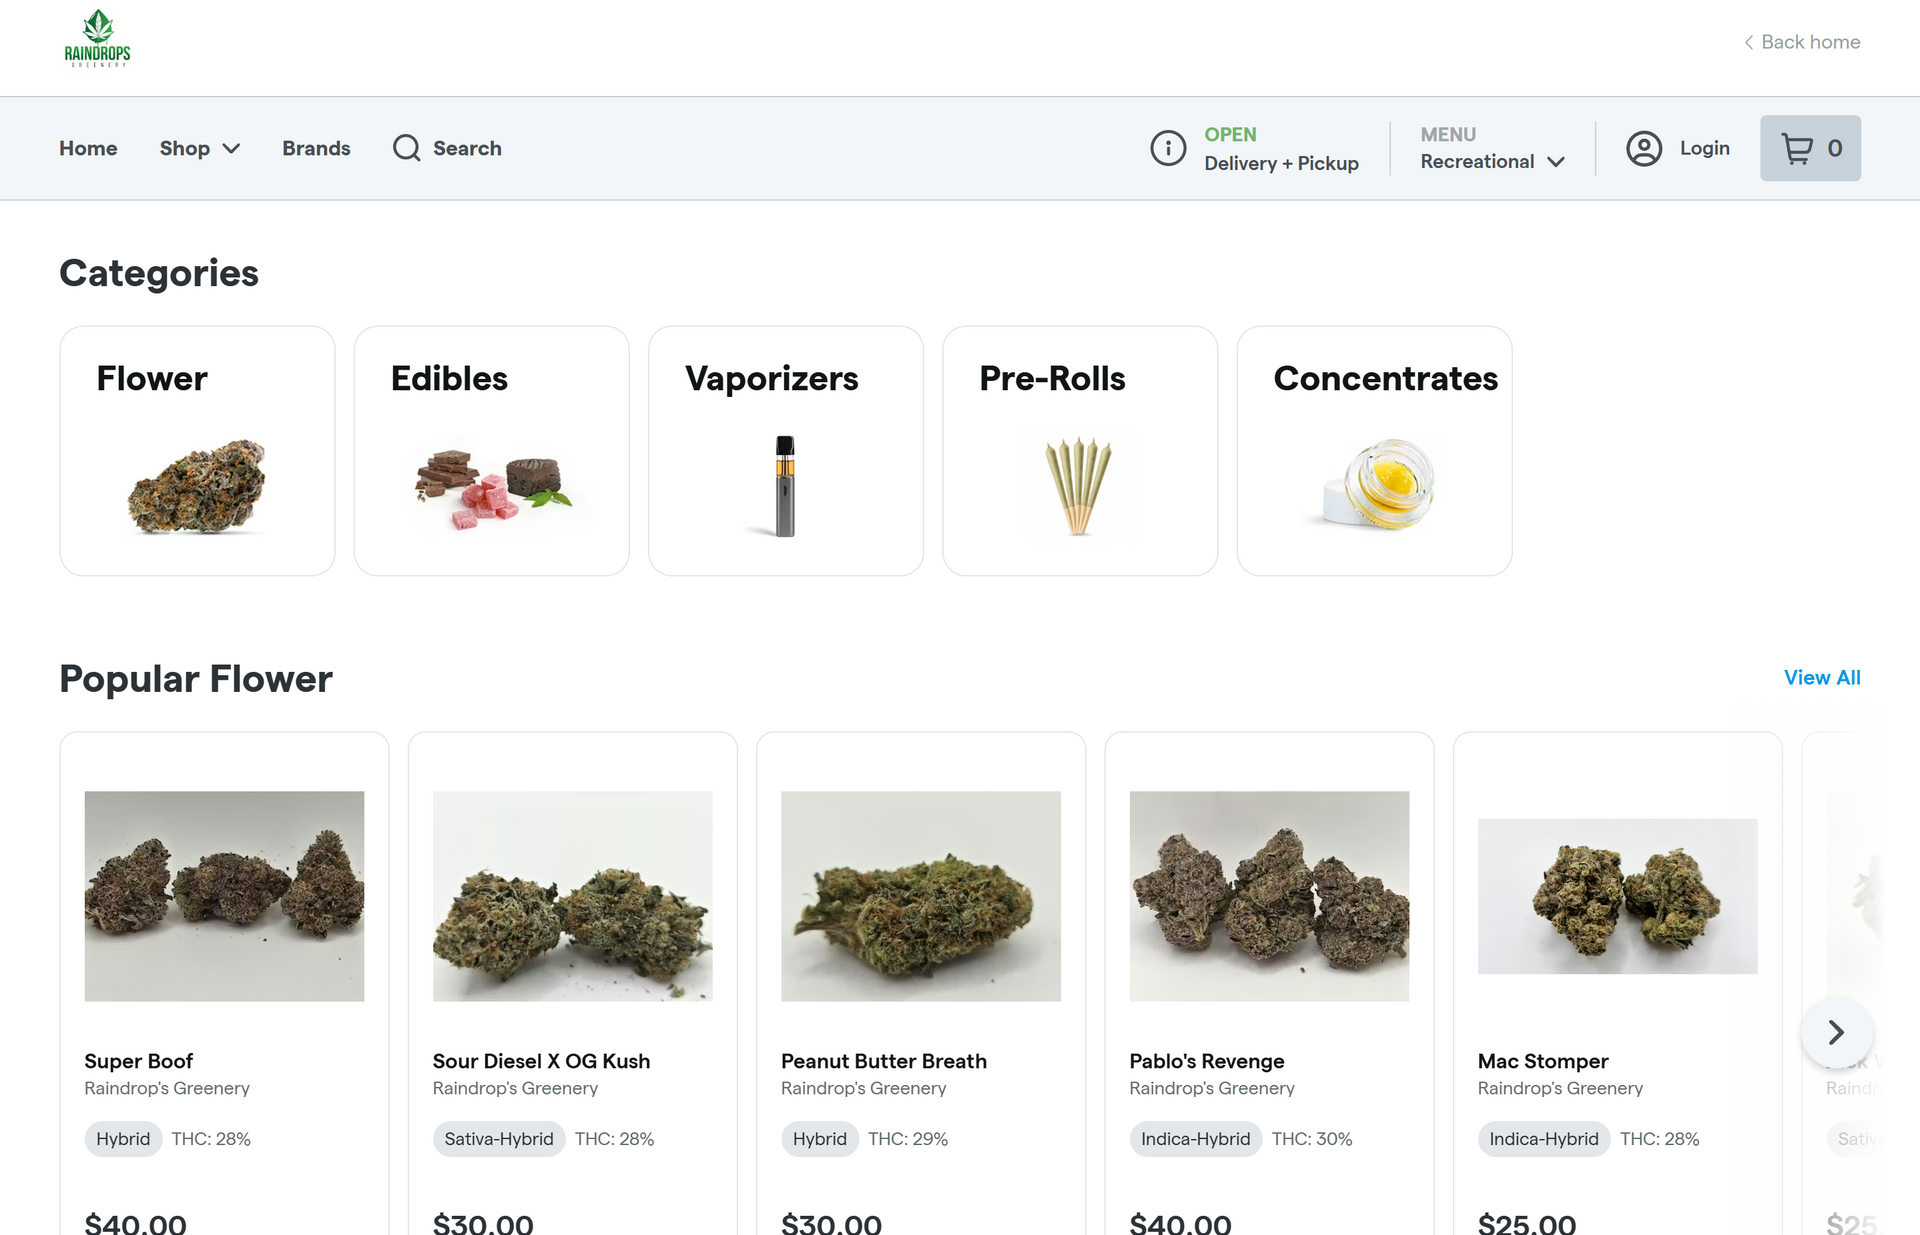Click the Pablo's Revenge product title
This screenshot has width=1920, height=1235.
pyautogui.click(x=1207, y=1061)
